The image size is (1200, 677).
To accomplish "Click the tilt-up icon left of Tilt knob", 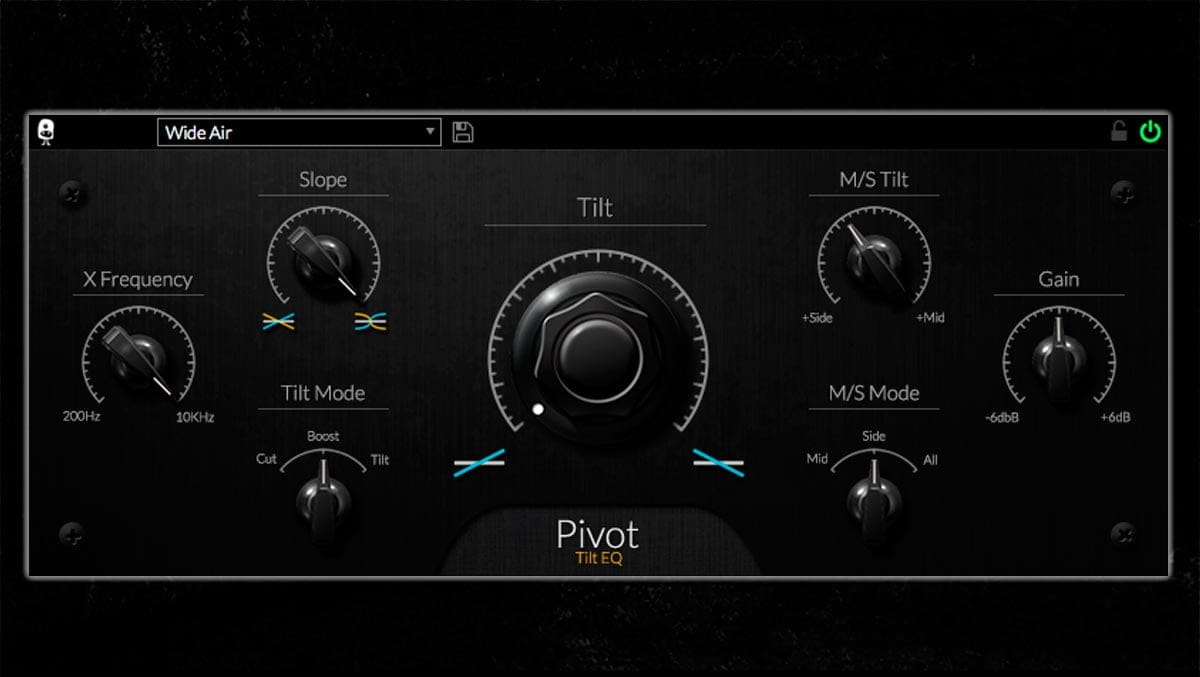I will (479, 462).
